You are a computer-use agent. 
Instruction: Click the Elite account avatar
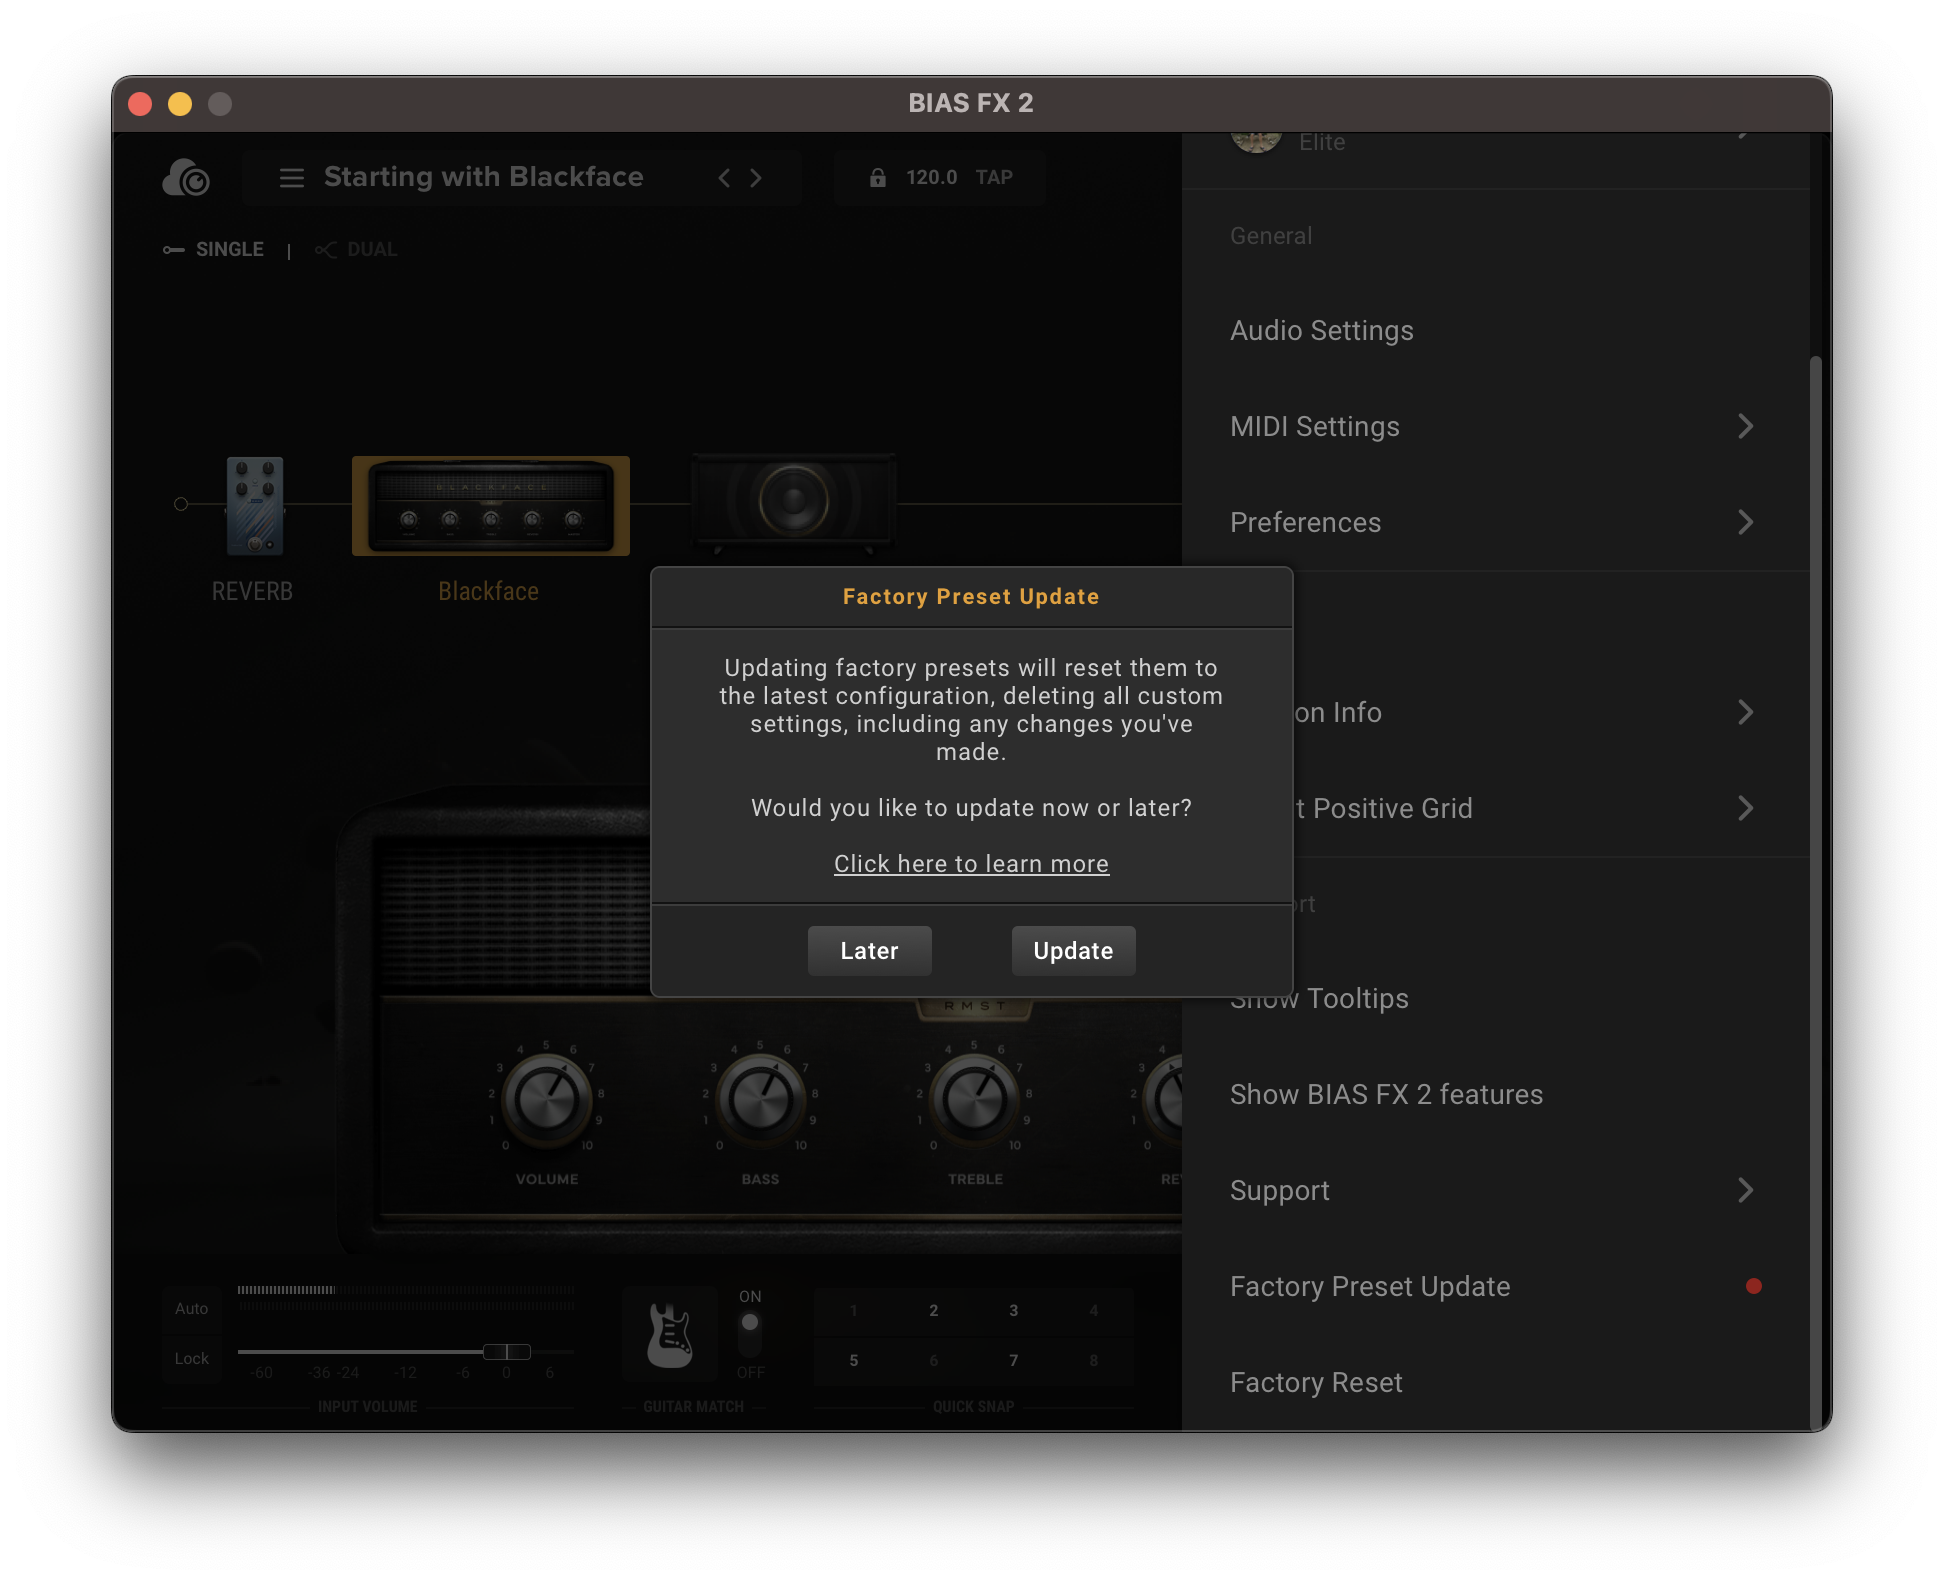[1257, 142]
